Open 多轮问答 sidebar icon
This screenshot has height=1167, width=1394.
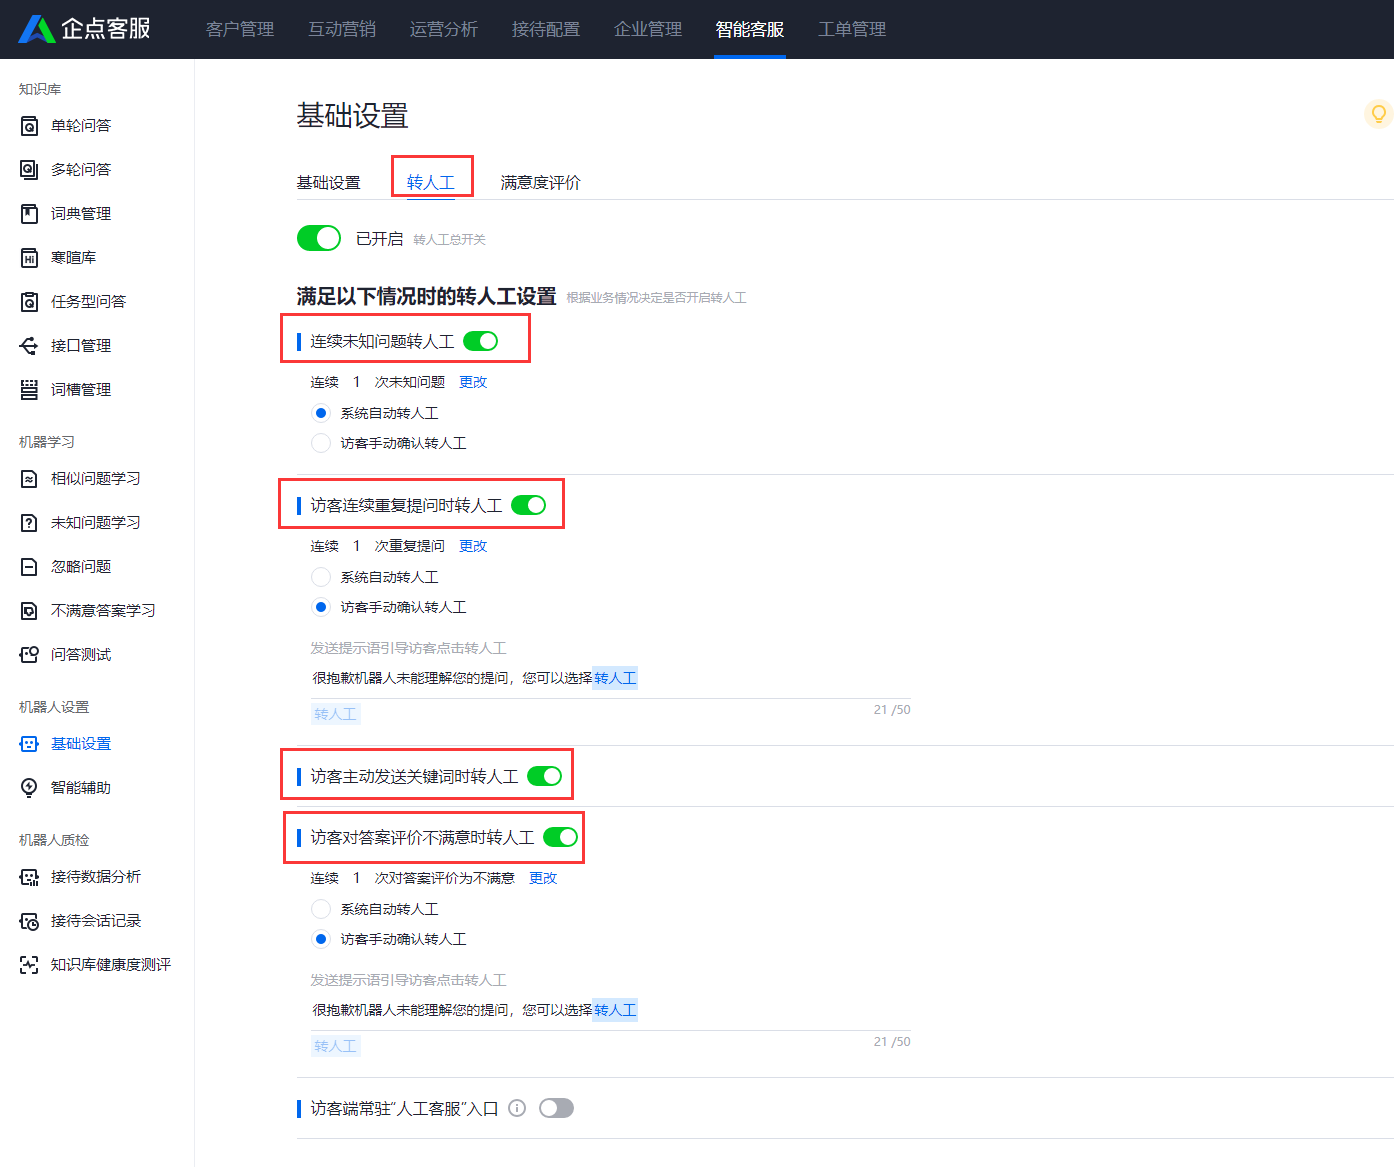[x=30, y=170]
